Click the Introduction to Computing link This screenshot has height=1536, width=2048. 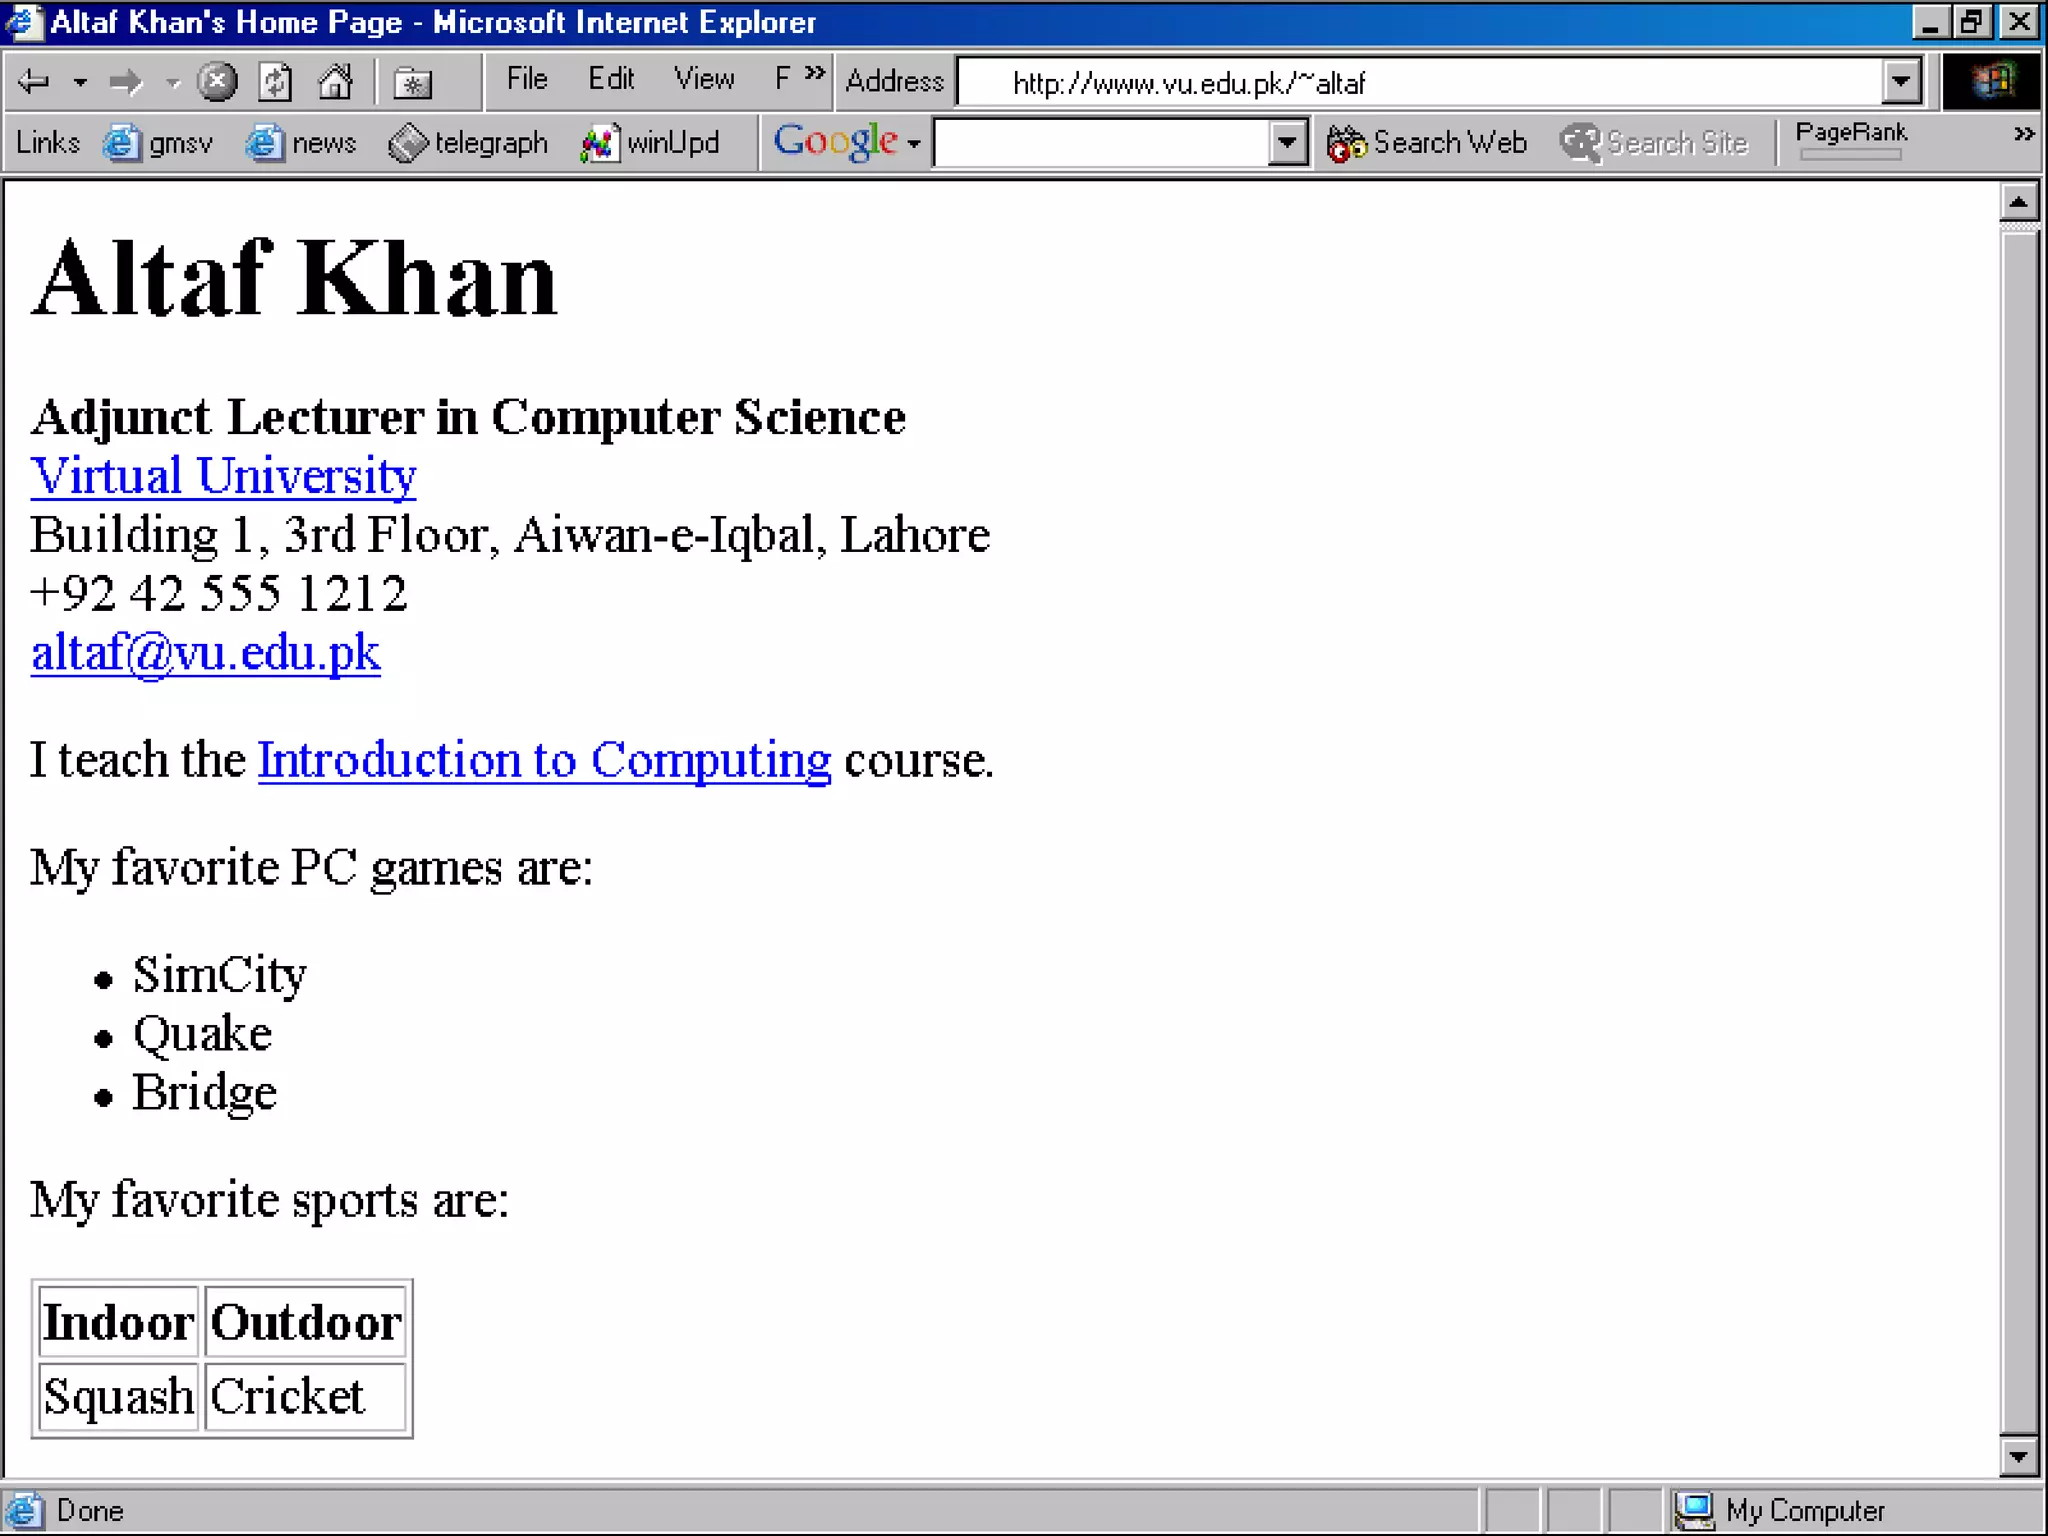tap(544, 760)
